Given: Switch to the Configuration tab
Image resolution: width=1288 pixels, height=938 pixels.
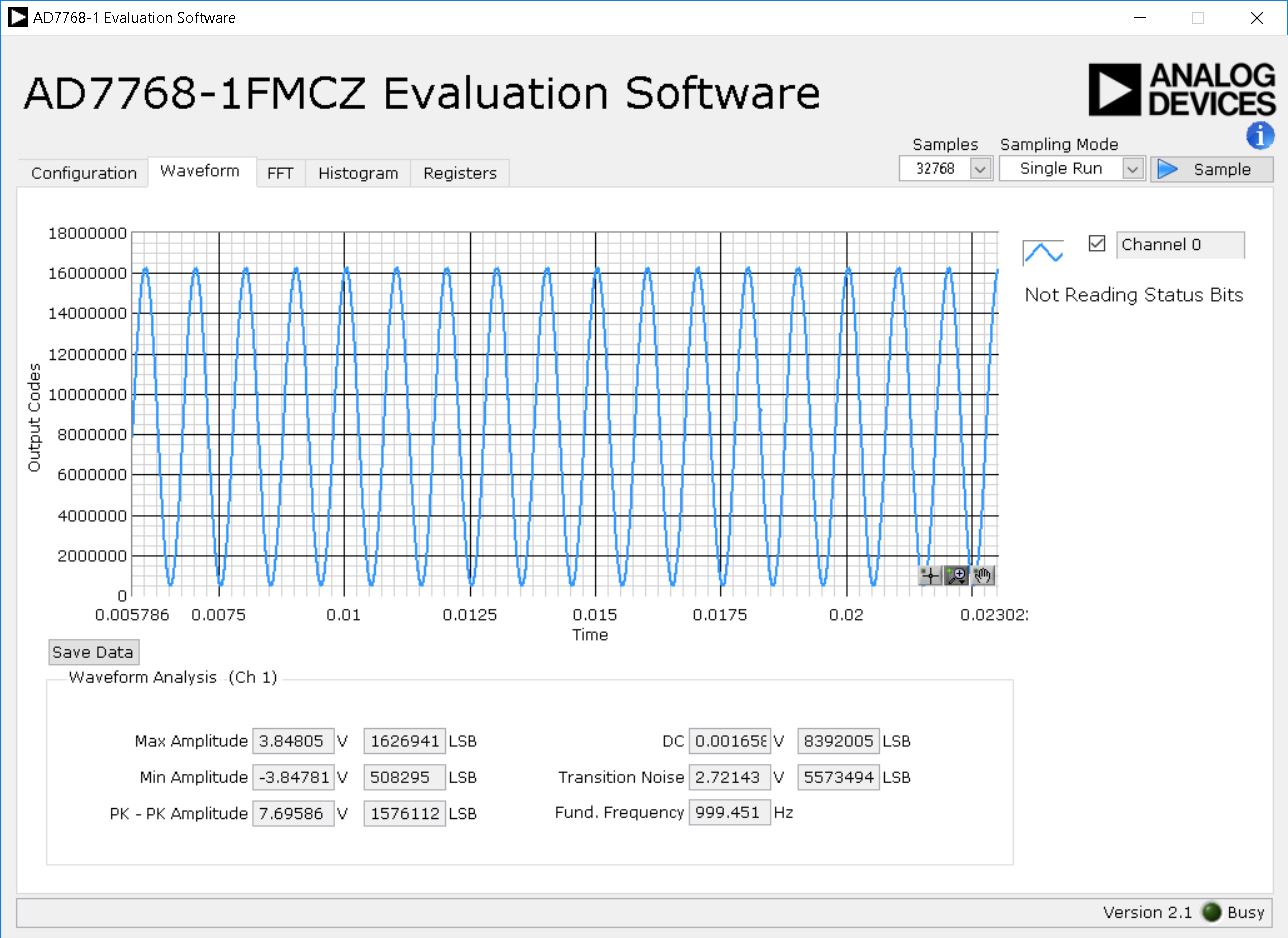Looking at the screenshot, I should pyautogui.click(x=84, y=173).
